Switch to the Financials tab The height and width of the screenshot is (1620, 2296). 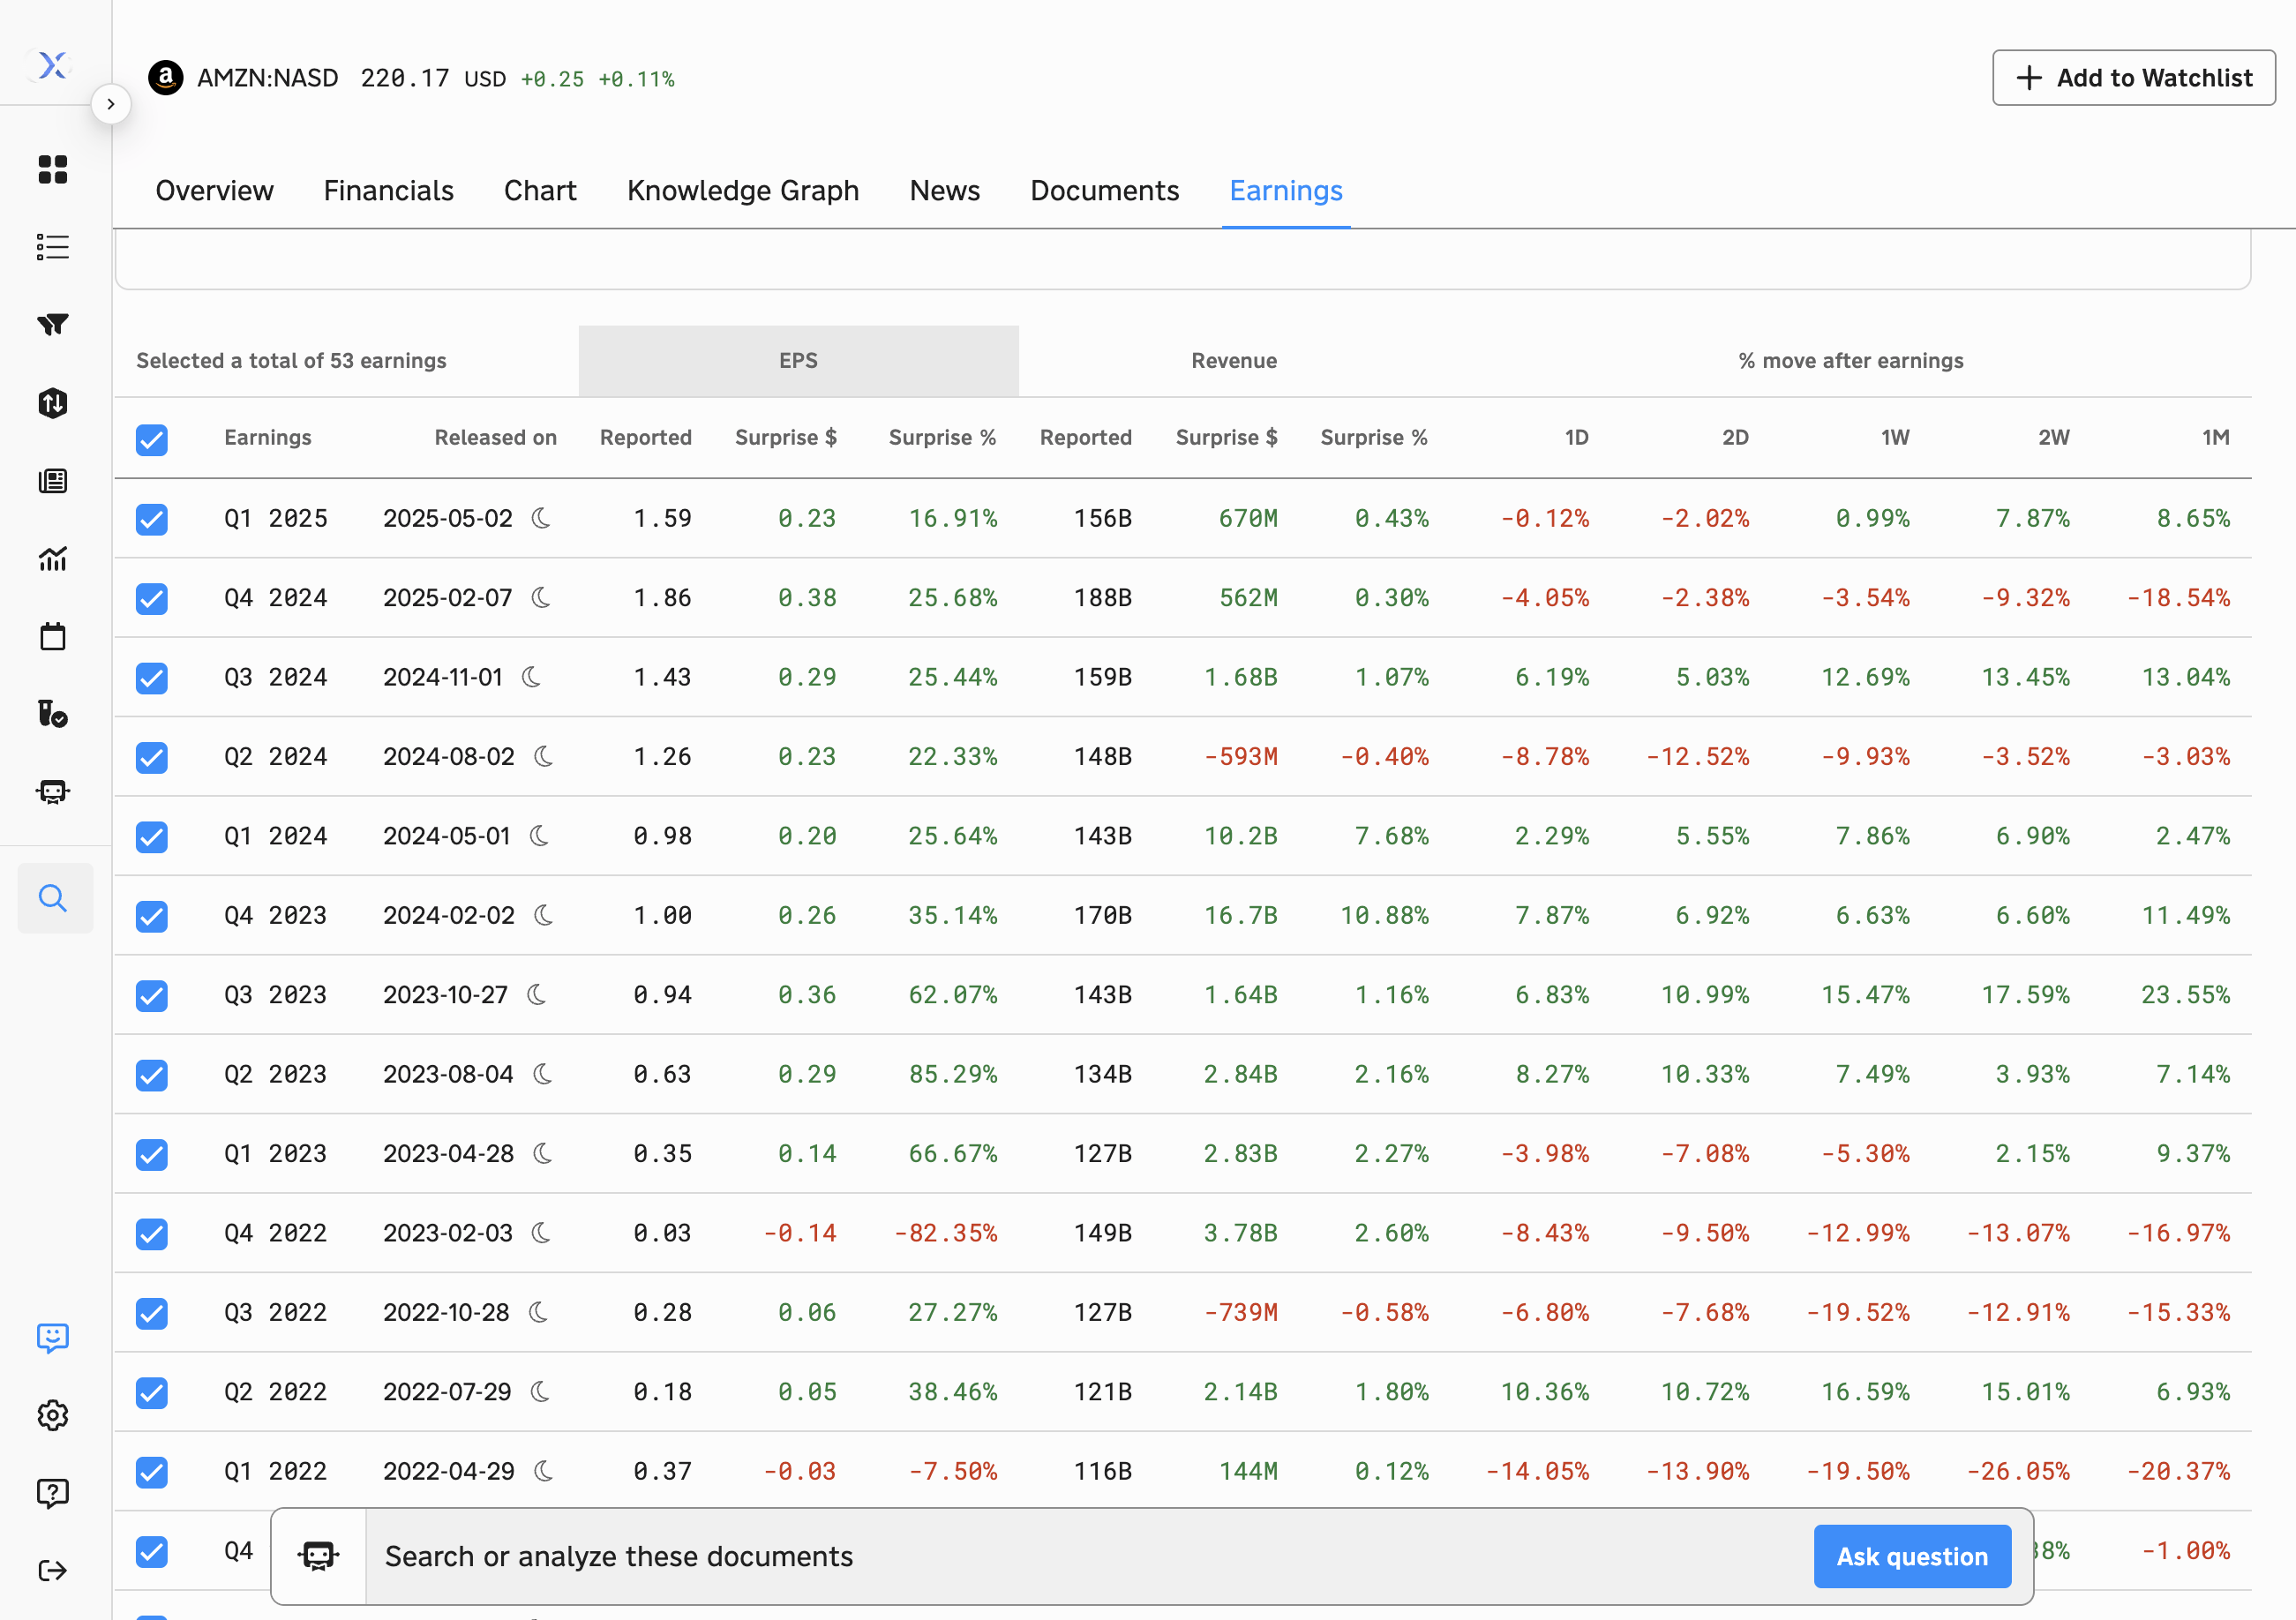click(388, 190)
